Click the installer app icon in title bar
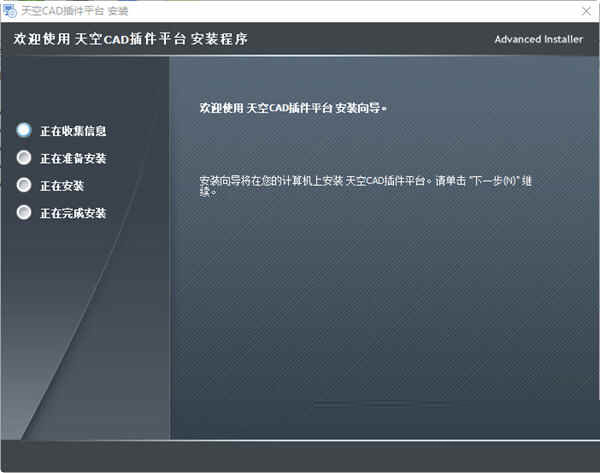600x473 pixels. [x=10, y=11]
